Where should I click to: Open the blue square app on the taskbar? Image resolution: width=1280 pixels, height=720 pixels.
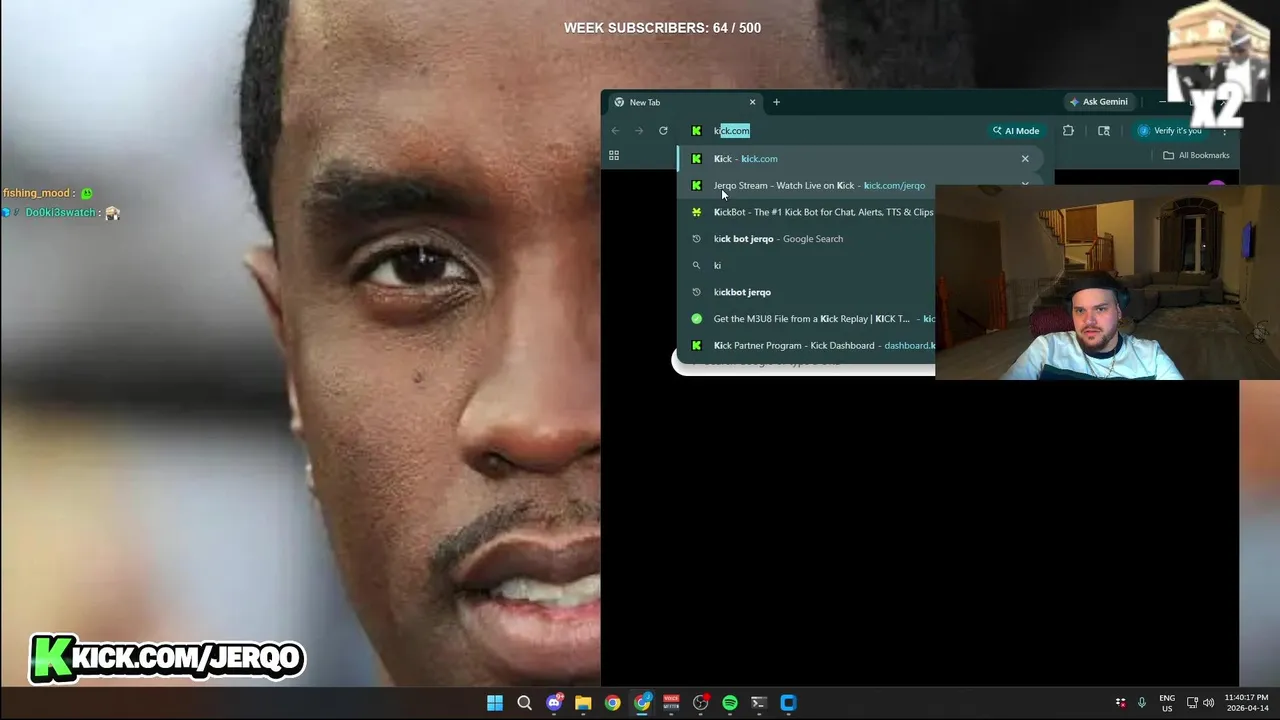[788, 703]
